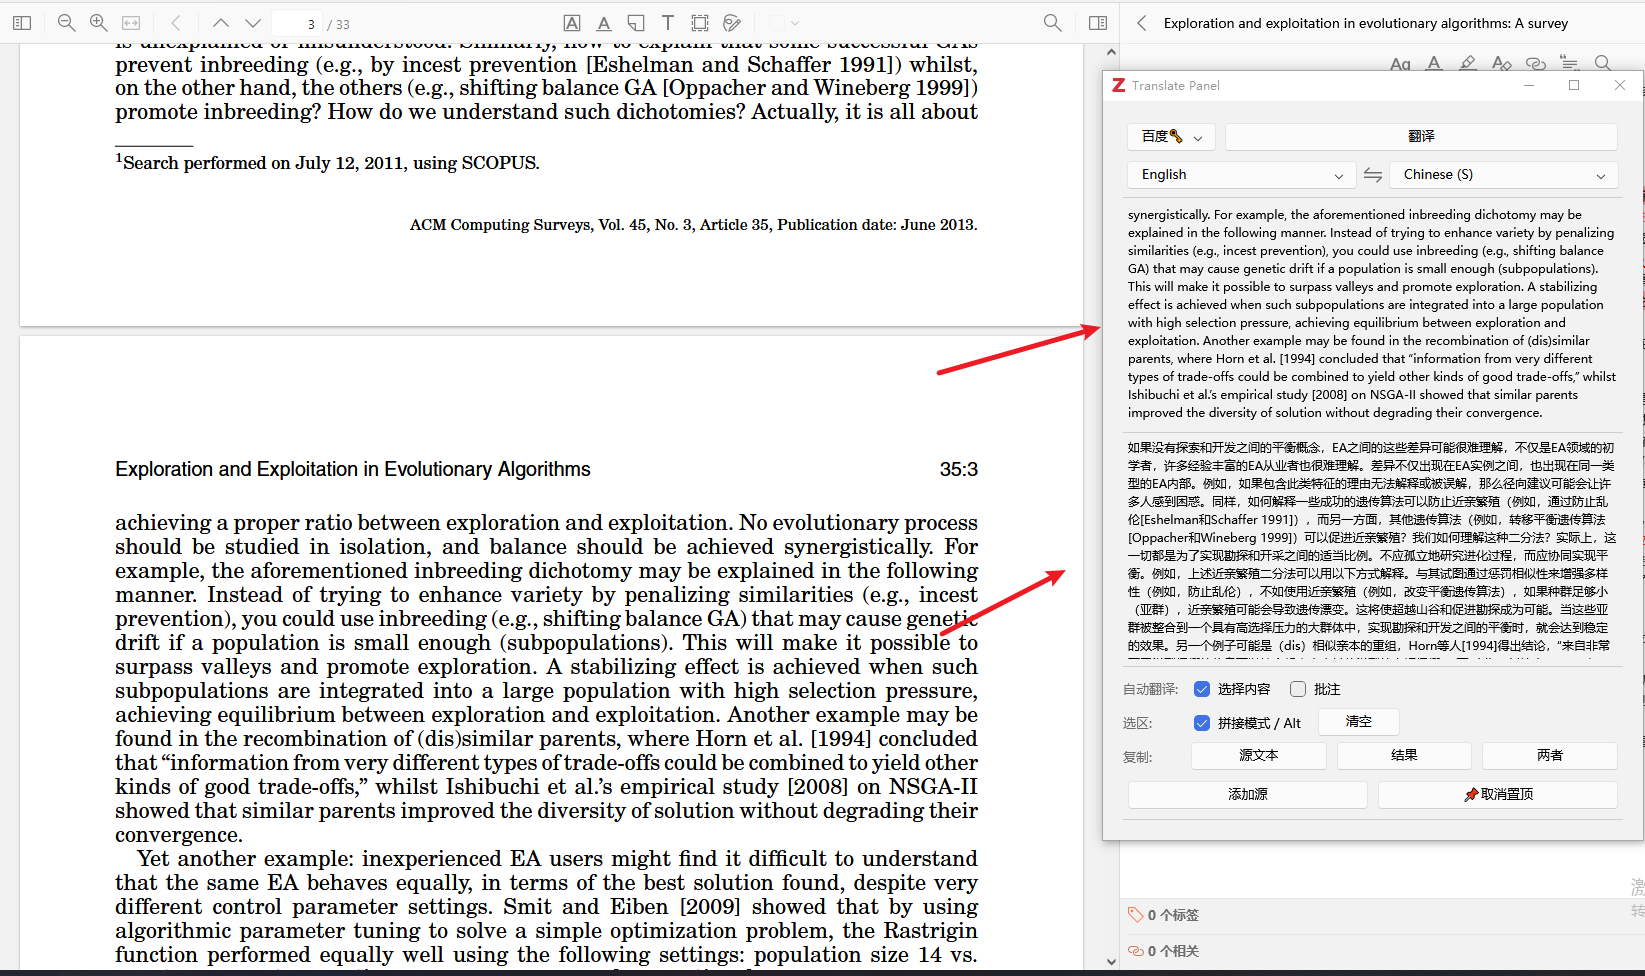Screen dimensions: 1645x976
Task: Click the item title 'Exploration and exploitation in evolutionary algorithms'
Action: pyautogui.click(x=1366, y=23)
